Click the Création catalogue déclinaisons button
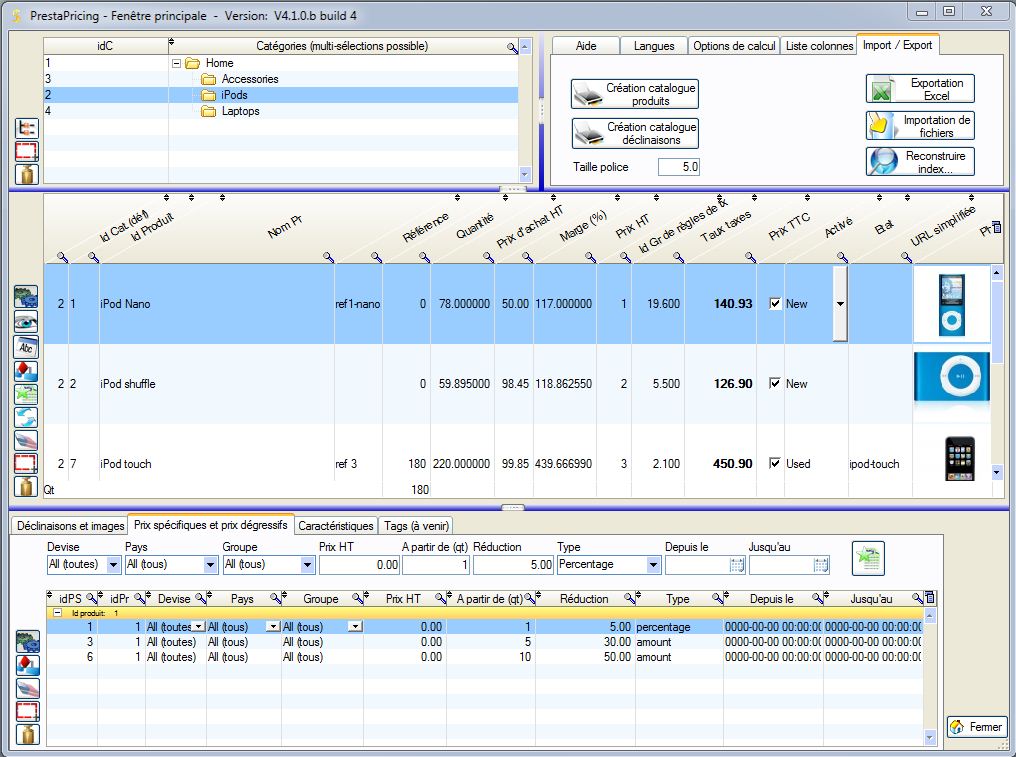This screenshot has height=757, width=1016. tap(635, 133)
